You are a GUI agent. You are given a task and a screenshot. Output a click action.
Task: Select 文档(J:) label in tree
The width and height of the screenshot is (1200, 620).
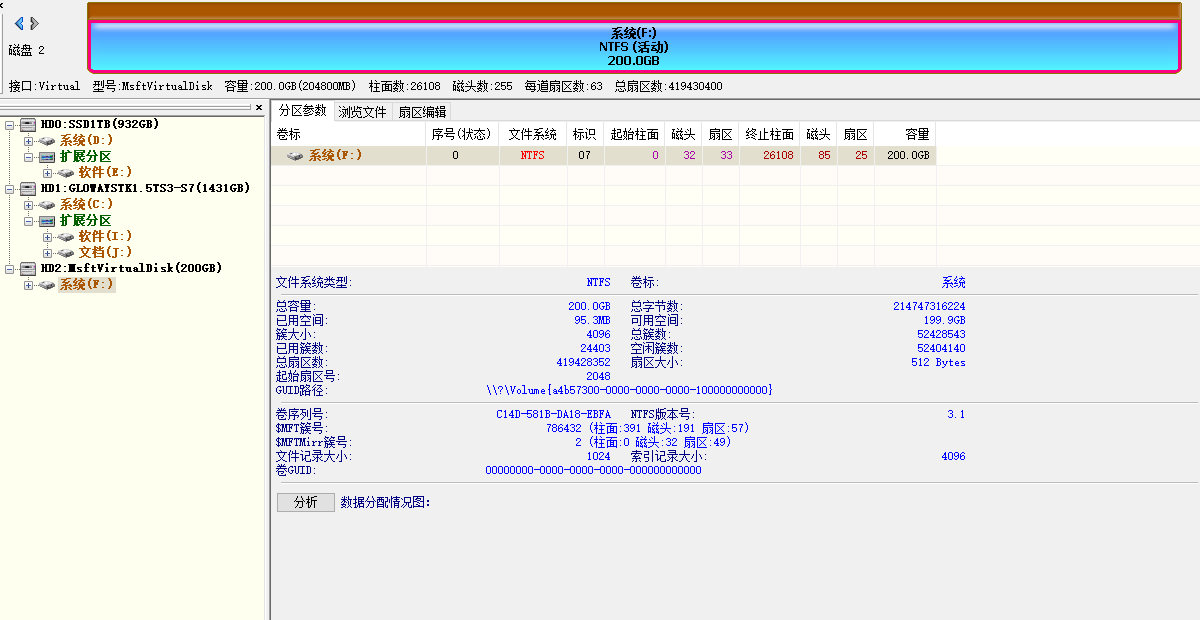(x=105, y=253)
